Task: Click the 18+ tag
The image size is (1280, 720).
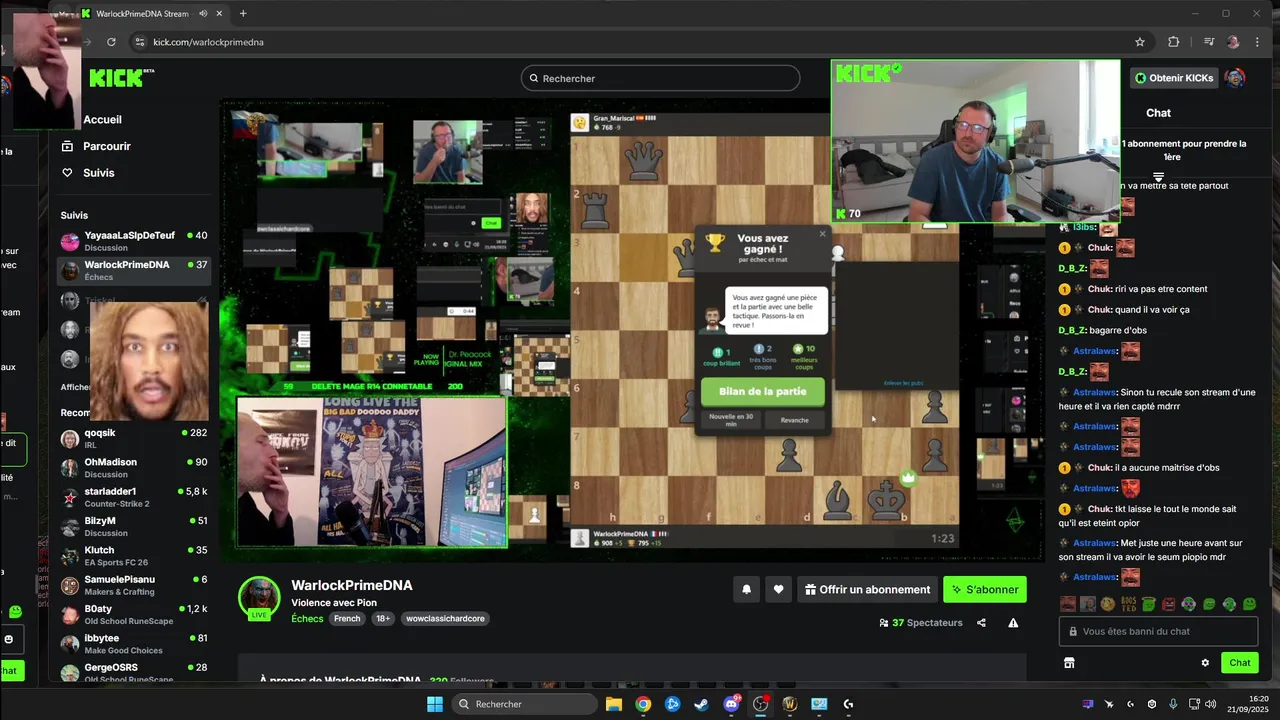Action: tap(383, 619)
